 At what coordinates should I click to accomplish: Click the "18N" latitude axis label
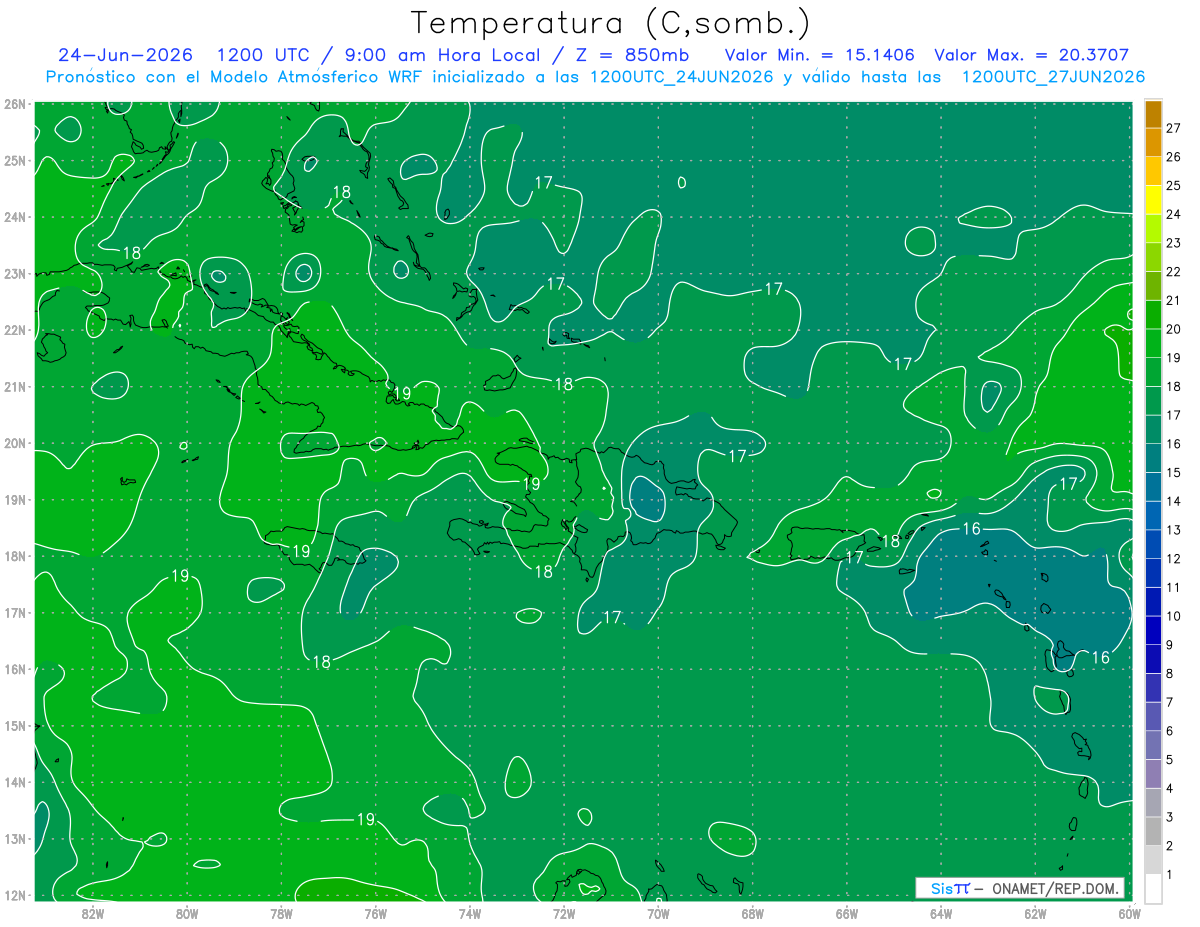point(15,556)
